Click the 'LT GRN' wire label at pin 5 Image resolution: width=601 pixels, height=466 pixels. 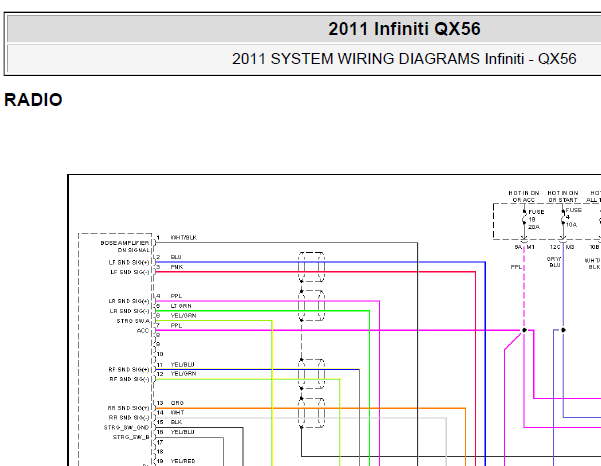pyautogui.click(x=181, y=306)
